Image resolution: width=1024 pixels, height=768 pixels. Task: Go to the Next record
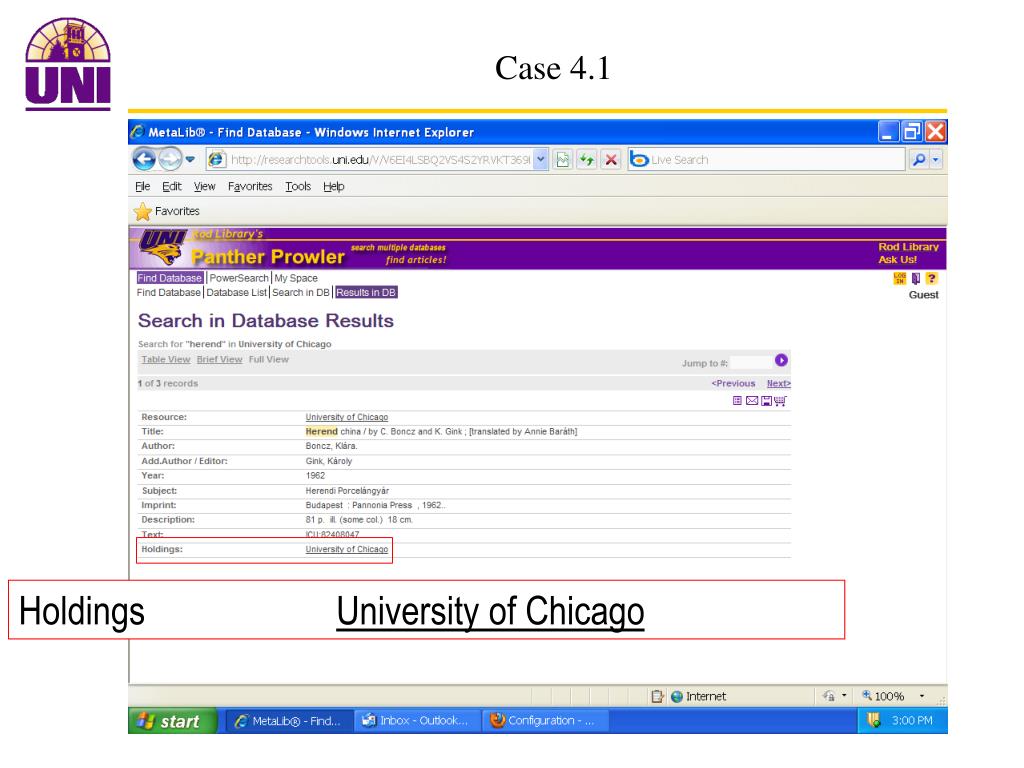778,383
